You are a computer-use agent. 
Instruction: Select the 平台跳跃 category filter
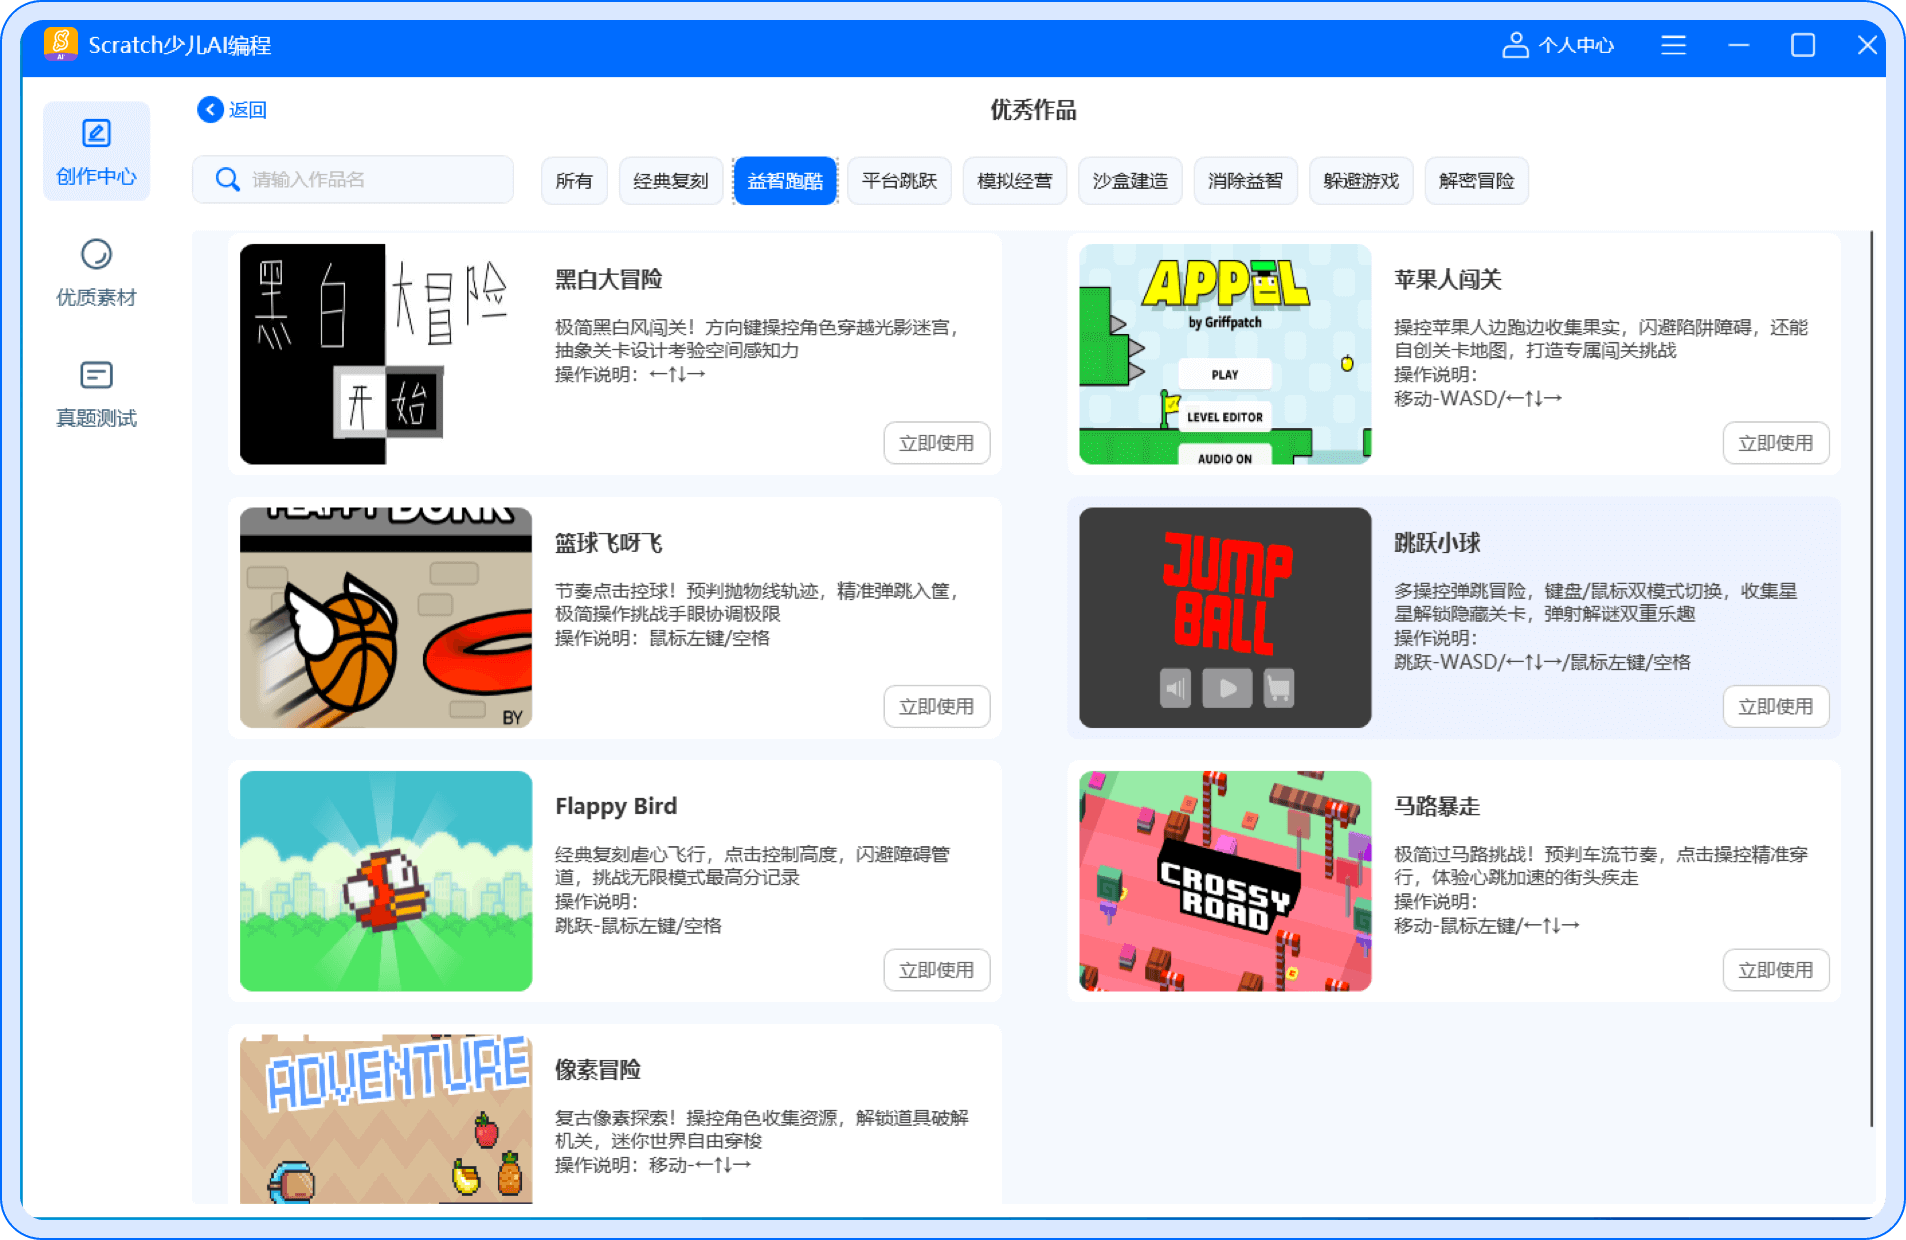coord(899,181)
